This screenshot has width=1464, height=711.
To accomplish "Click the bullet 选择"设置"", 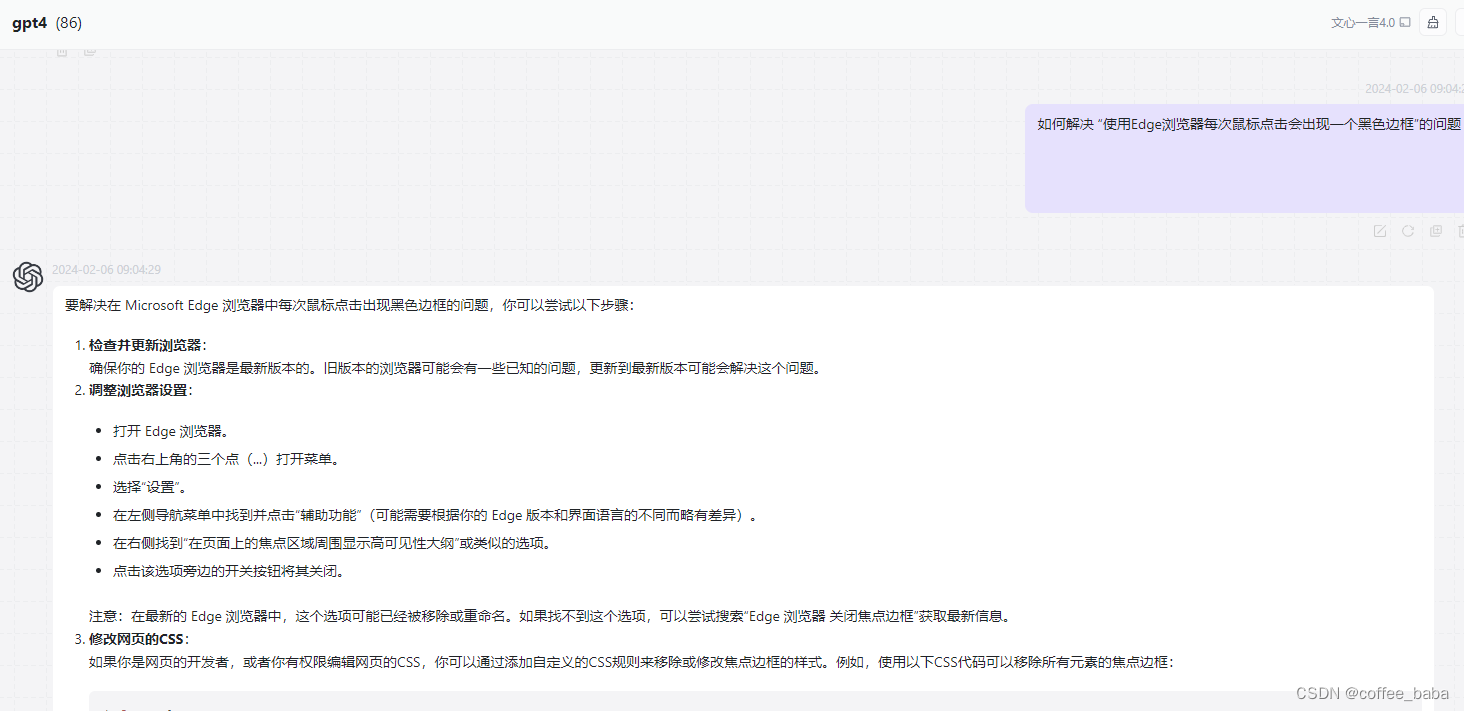I will coord(150,488).
